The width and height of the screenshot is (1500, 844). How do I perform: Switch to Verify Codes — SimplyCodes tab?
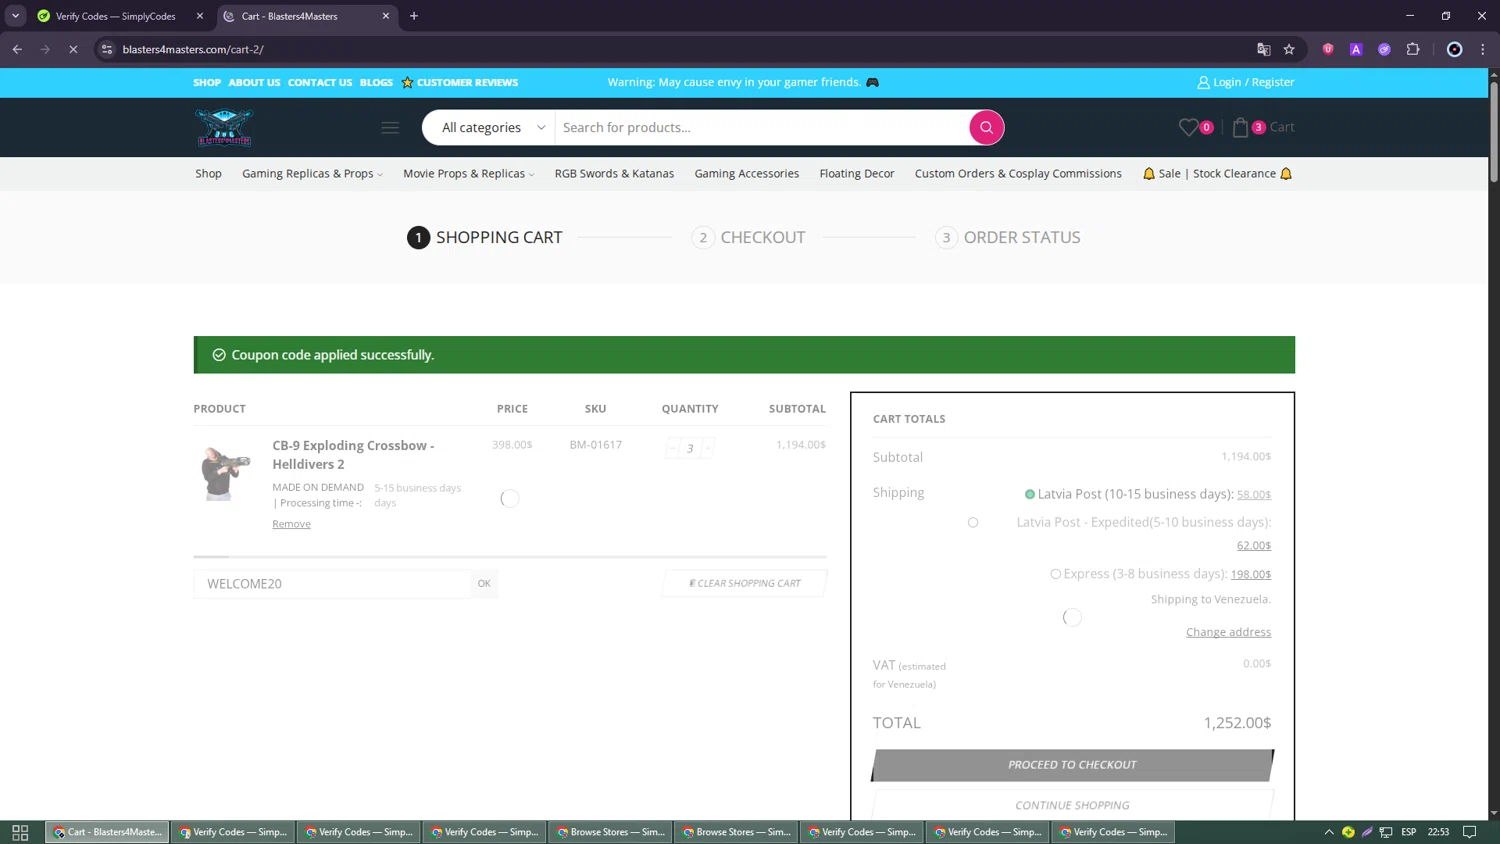(x=116, y=16)
